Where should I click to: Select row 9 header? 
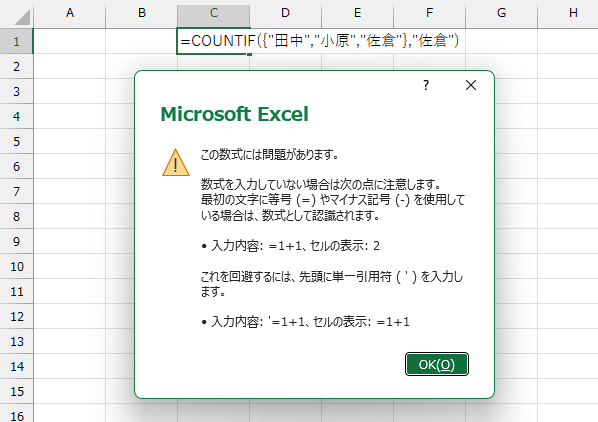click(16, 241)
